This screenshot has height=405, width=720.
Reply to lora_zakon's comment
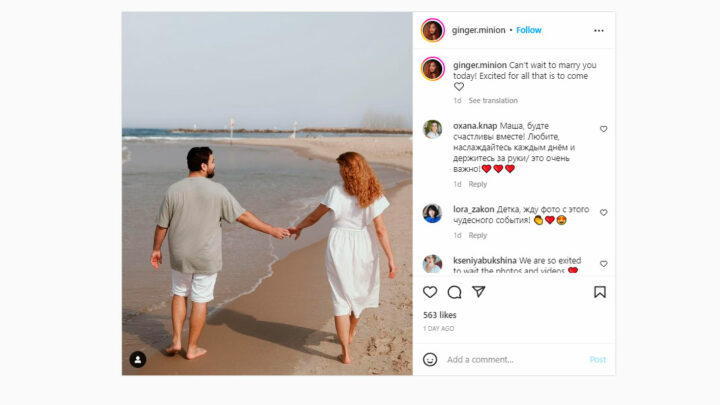[478, 236]
